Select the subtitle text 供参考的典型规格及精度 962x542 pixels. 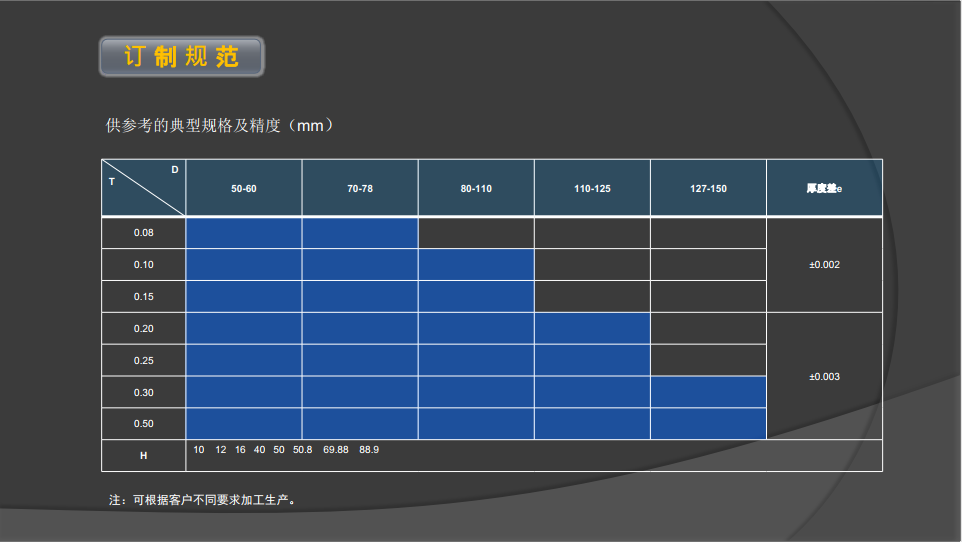[x=219, y=126]
